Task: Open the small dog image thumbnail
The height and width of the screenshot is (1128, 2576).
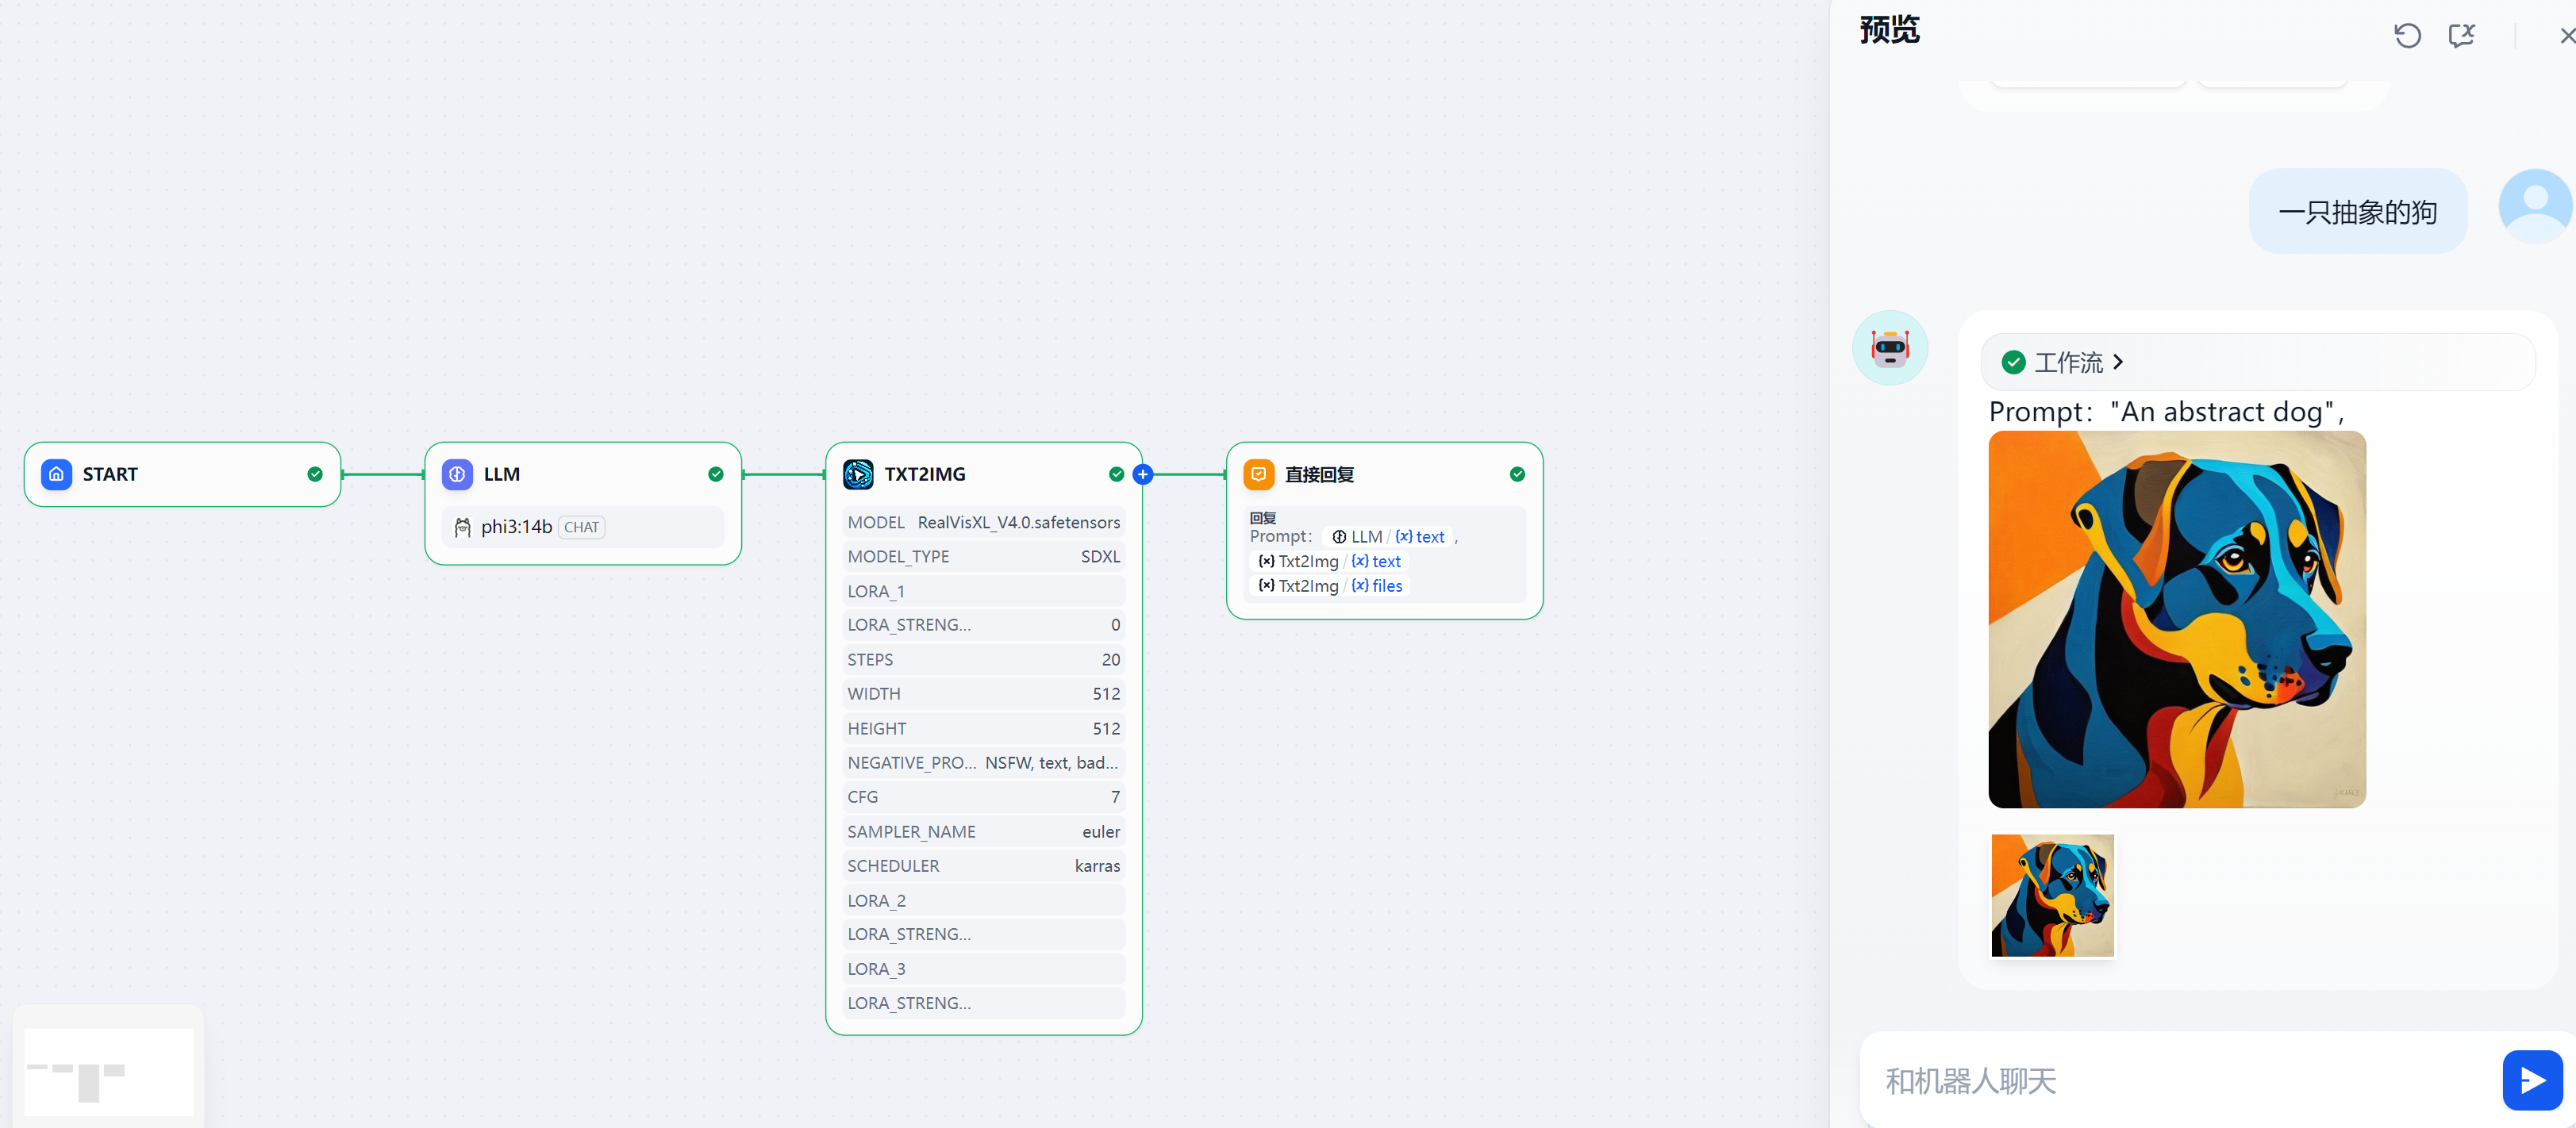Action: (2052, 895)
